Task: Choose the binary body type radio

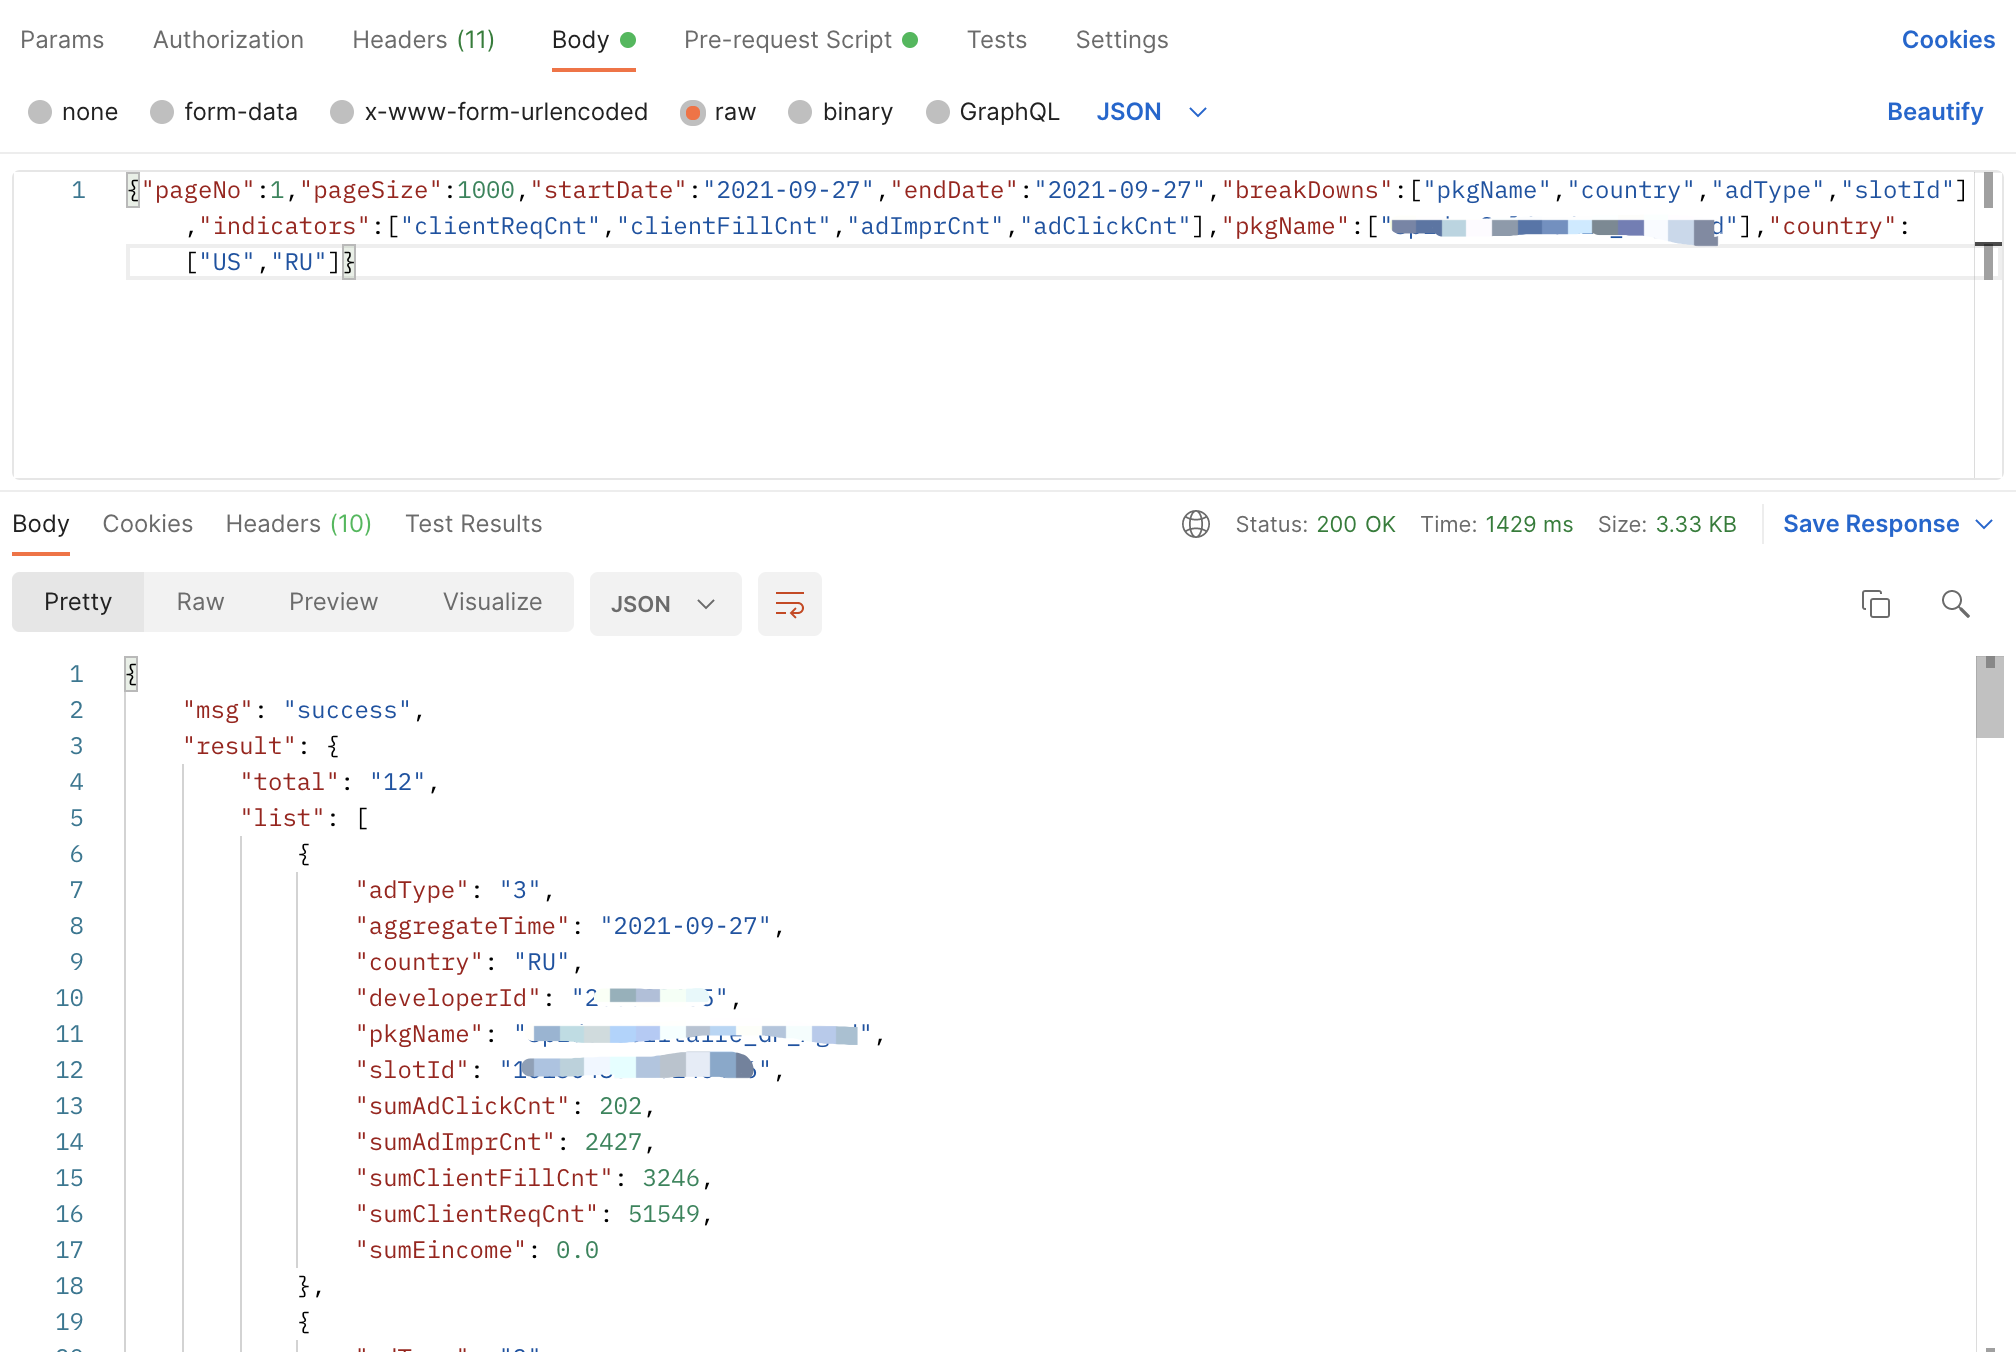Action: click(801, 112)
